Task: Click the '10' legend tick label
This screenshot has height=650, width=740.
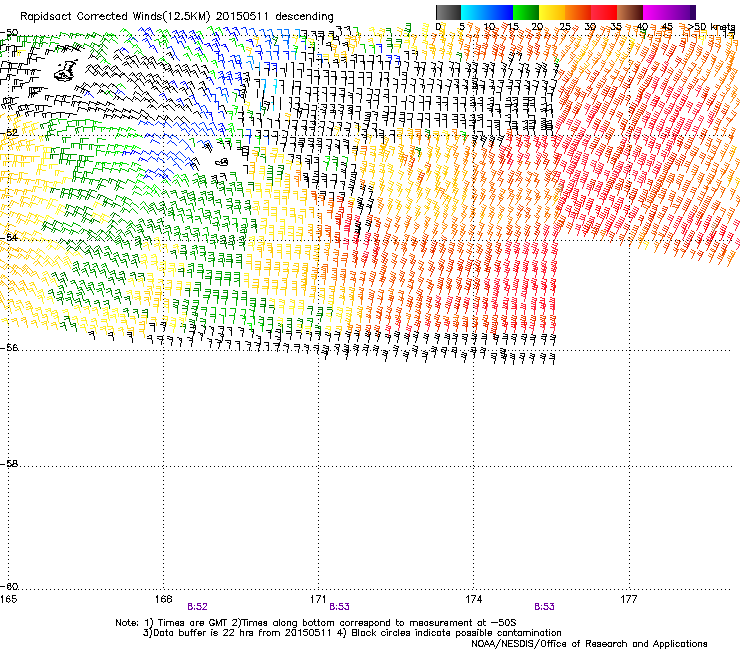Action: [490, 27]
